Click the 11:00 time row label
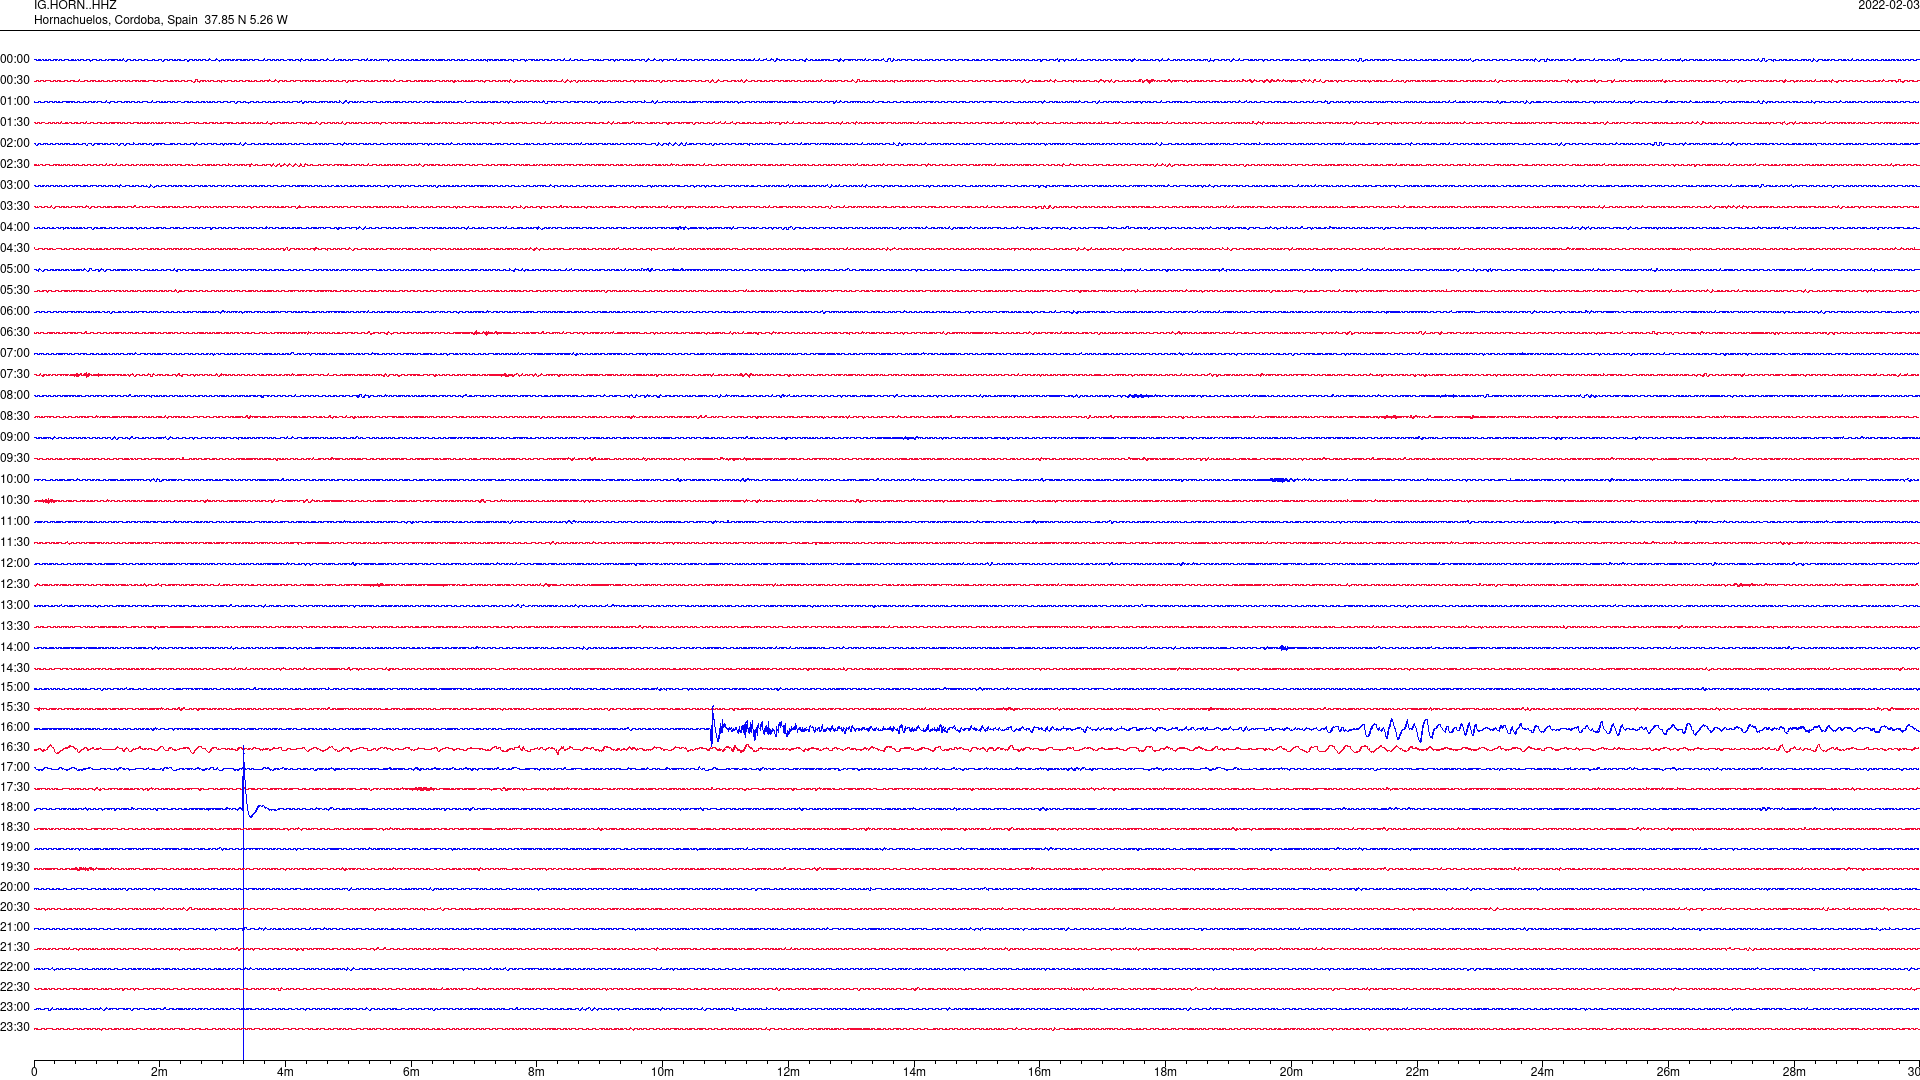1920x1080 pixels. pyautogui.click(x=15, y=521)
